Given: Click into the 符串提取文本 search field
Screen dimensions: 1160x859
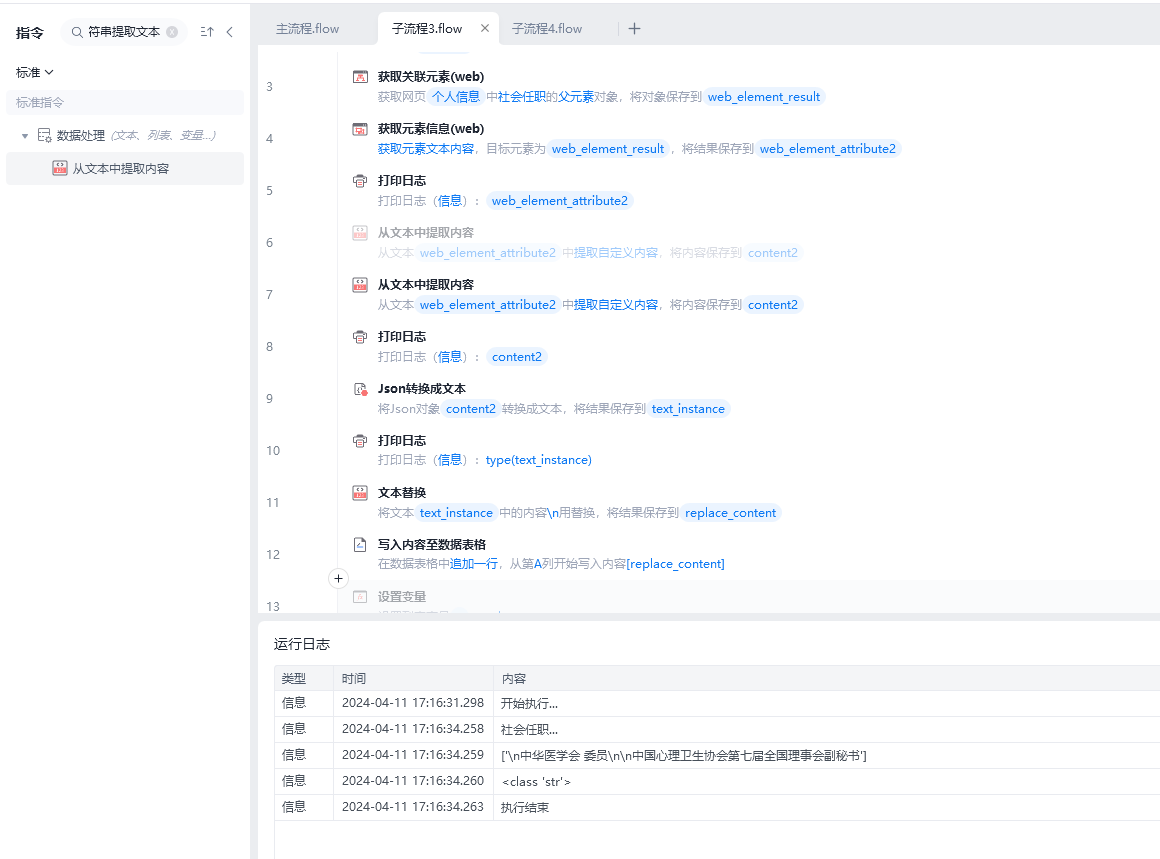Looking at the screenshot, I should click(124, 32).
